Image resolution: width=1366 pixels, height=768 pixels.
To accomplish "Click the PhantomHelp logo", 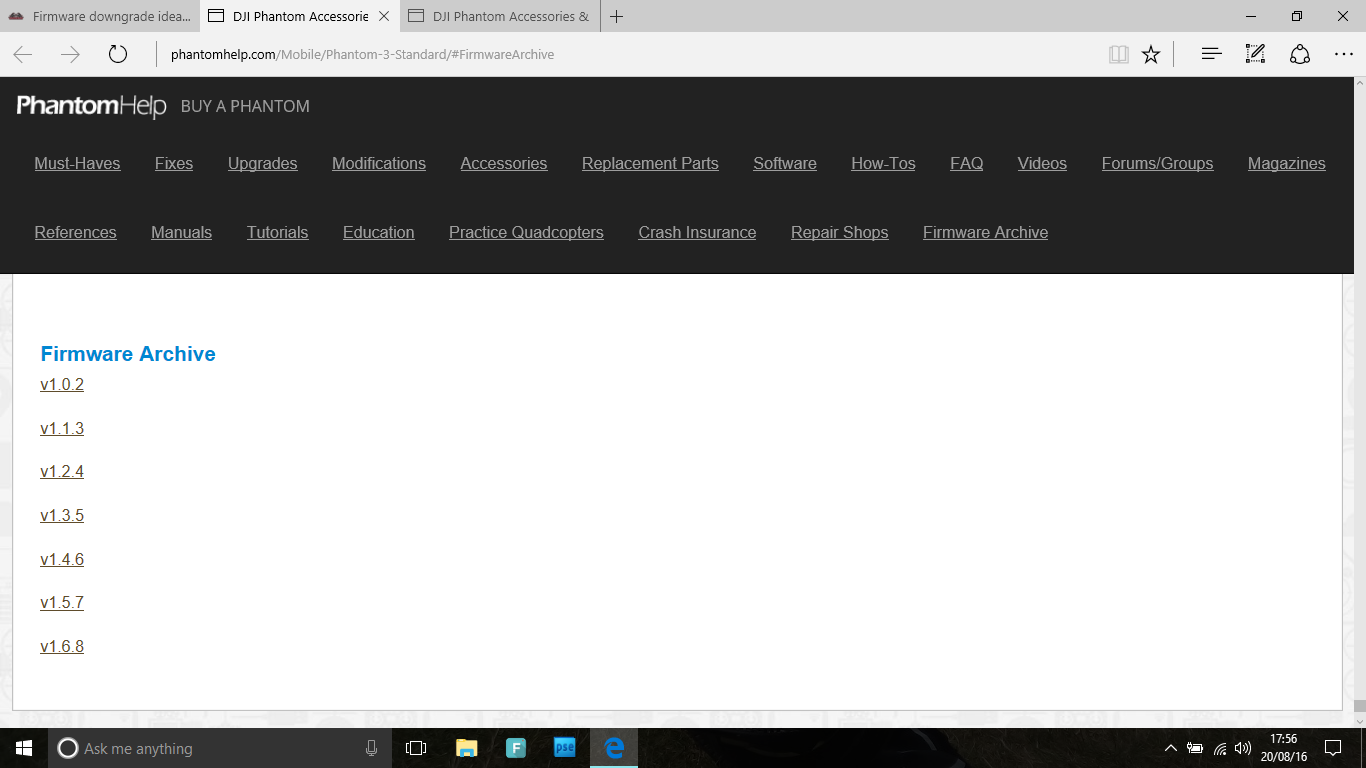I will click(x=92, y=106).
